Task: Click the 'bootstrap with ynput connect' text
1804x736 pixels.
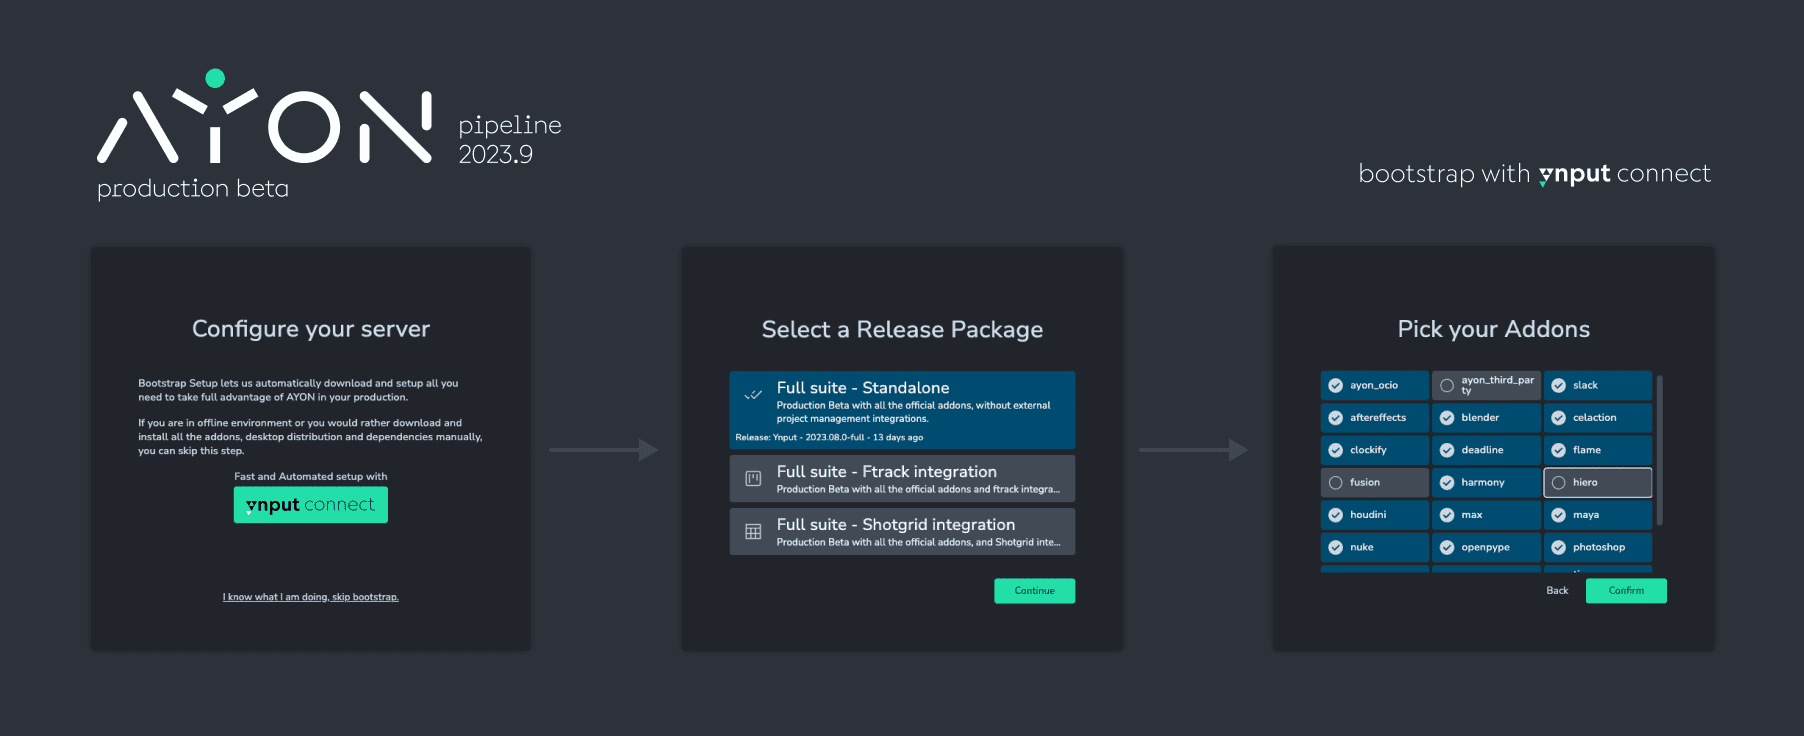Action: pyautogui.click(x=1534, y=174)
